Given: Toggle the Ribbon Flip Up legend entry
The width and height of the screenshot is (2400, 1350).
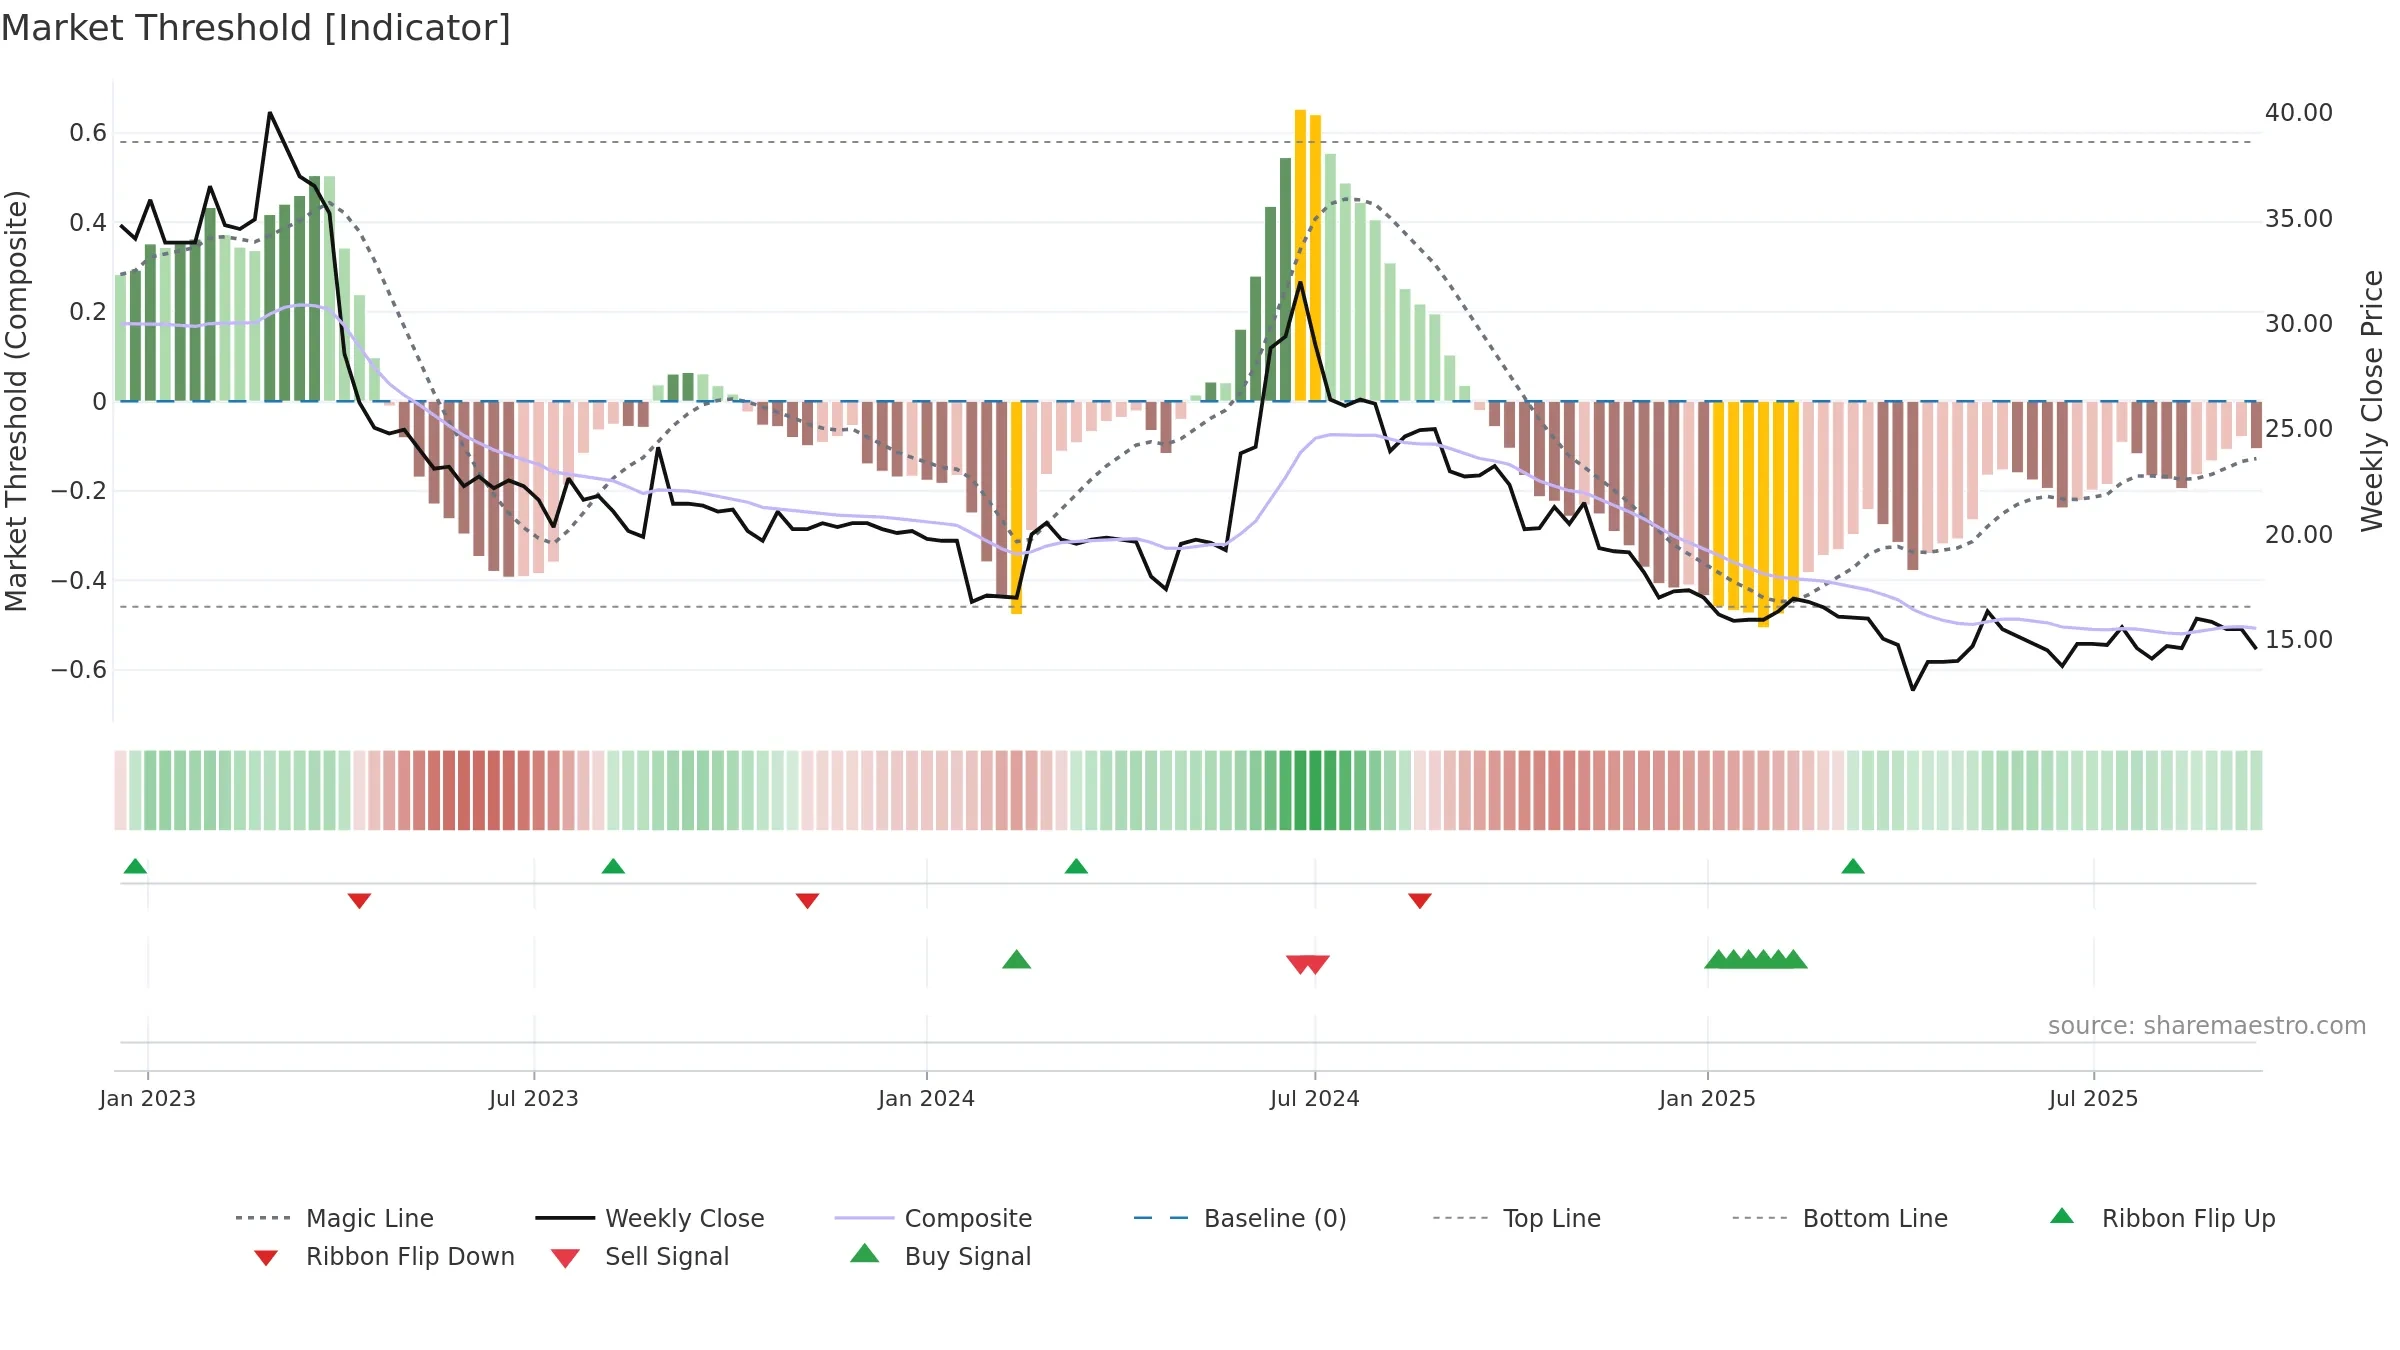Looking at the screenshot, I should (2162, 1218).
